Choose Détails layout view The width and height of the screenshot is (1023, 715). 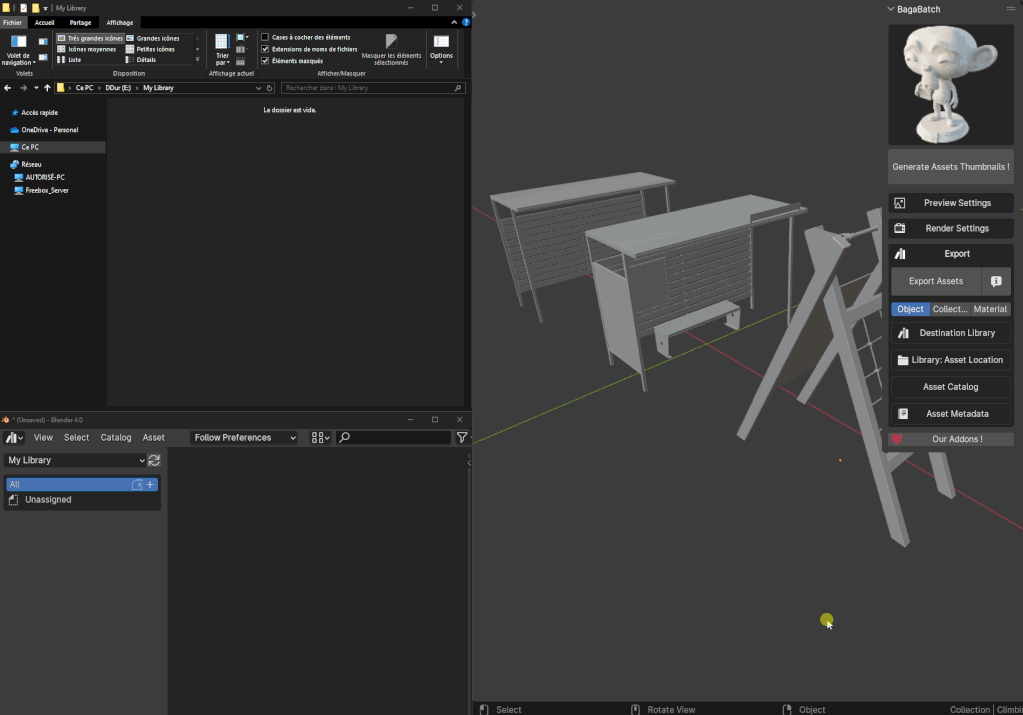point(141,59)
